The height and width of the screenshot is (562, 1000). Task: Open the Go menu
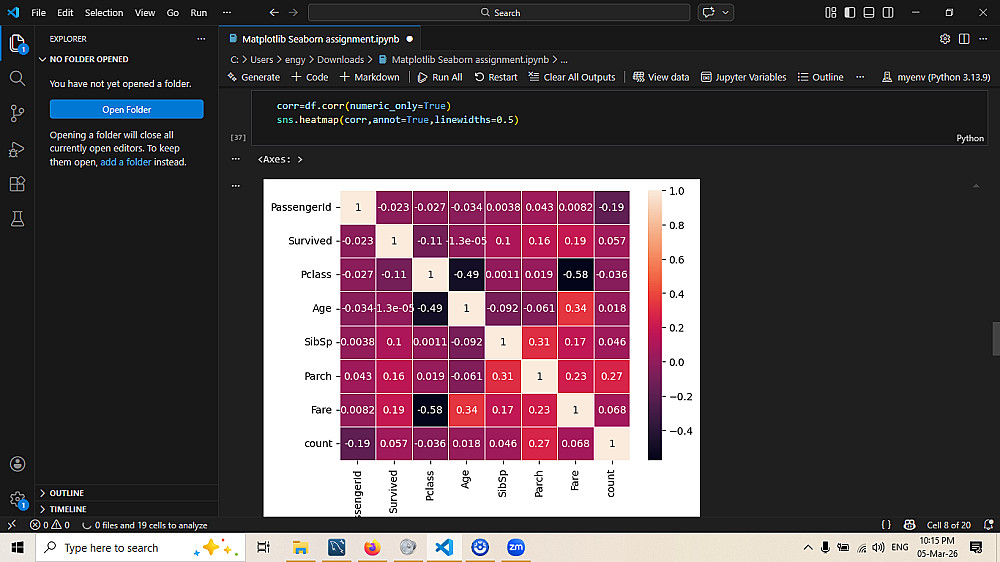[173, 13]
